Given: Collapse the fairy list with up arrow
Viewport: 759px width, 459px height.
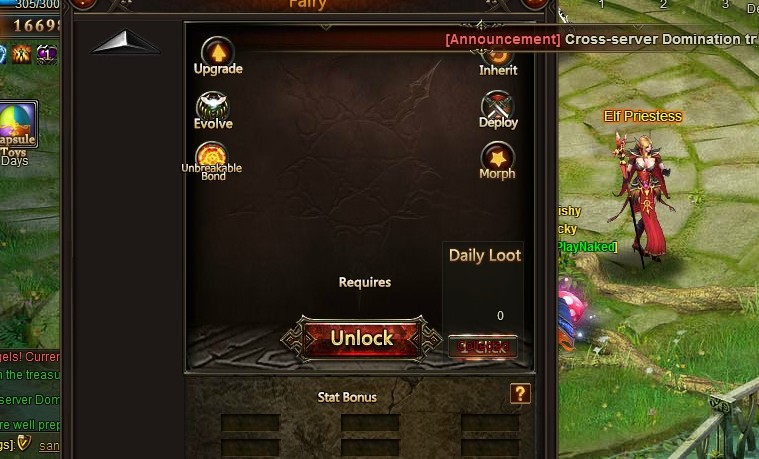Looking at the screenshot, I should (125, 43).
